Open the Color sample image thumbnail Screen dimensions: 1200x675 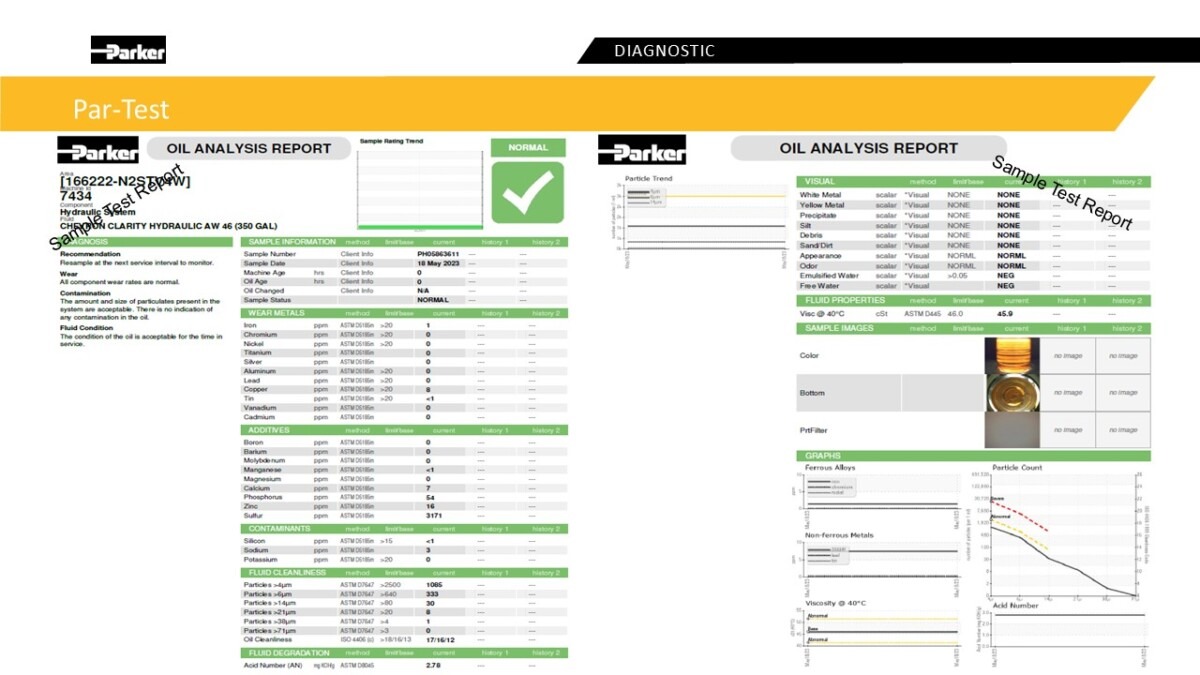tap(1012, 356)
